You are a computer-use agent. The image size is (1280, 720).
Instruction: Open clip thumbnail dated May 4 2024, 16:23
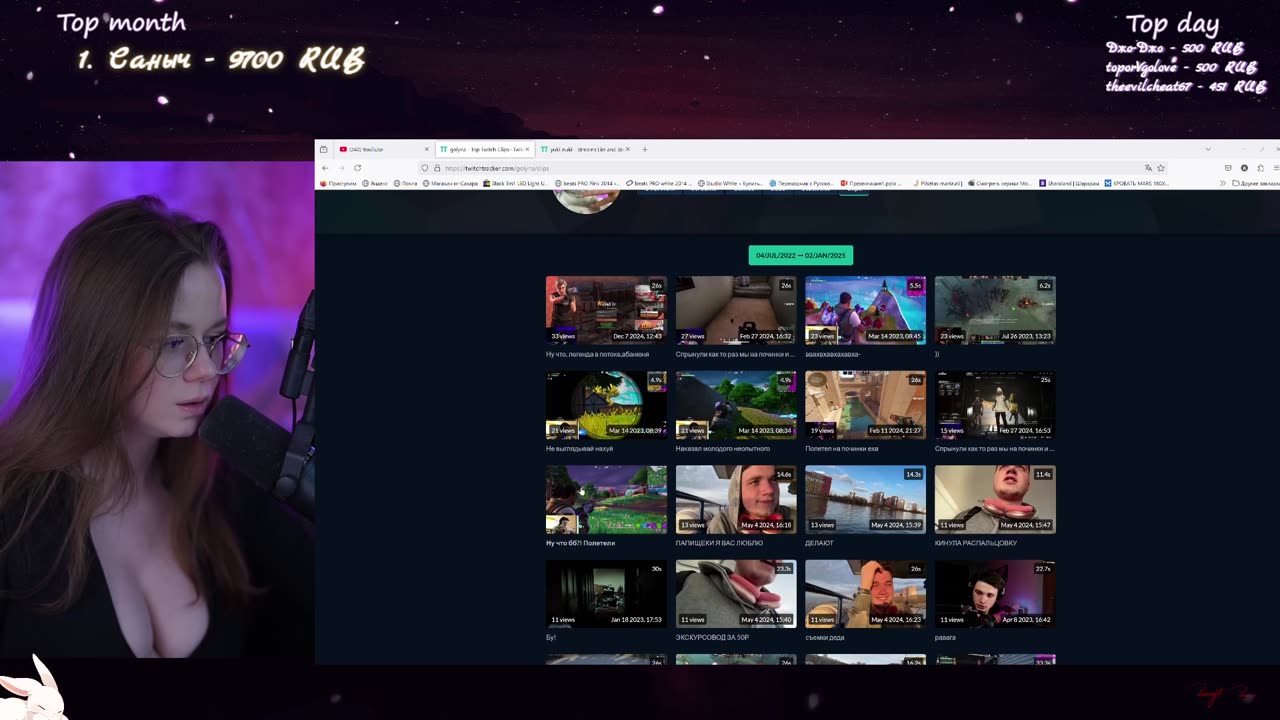click(865, 594)
